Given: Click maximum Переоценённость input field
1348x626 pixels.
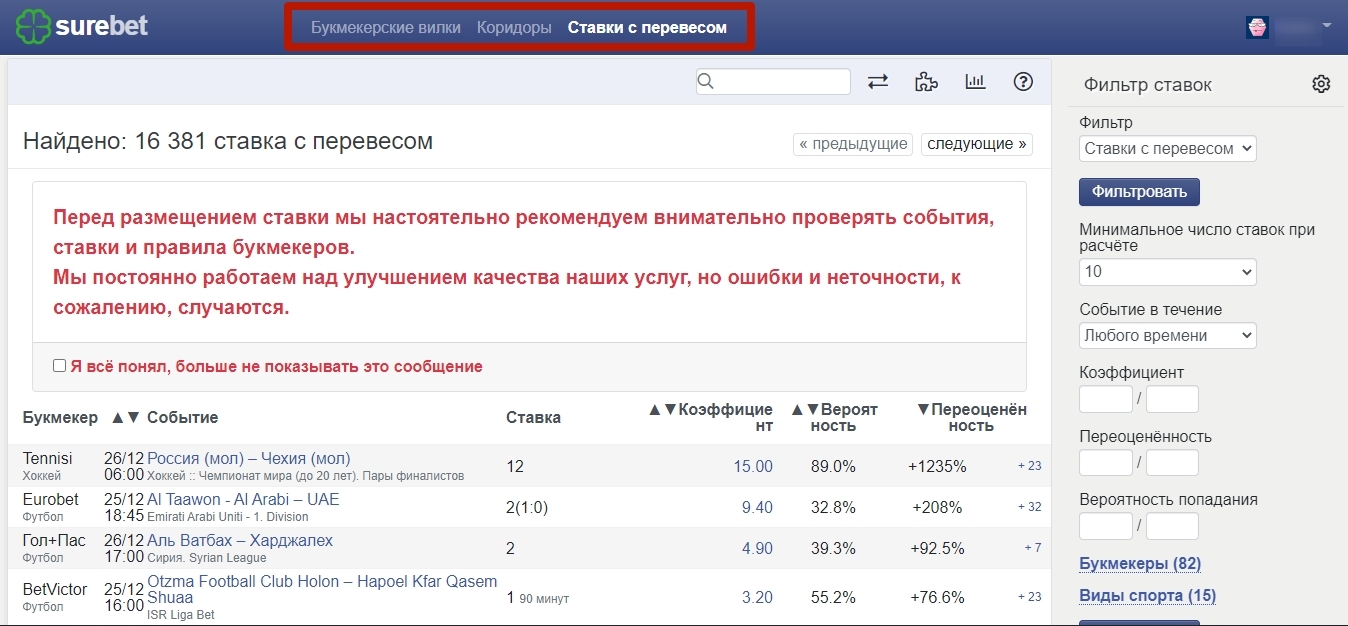Looking at the screenshot, I should click(1172, 462).
